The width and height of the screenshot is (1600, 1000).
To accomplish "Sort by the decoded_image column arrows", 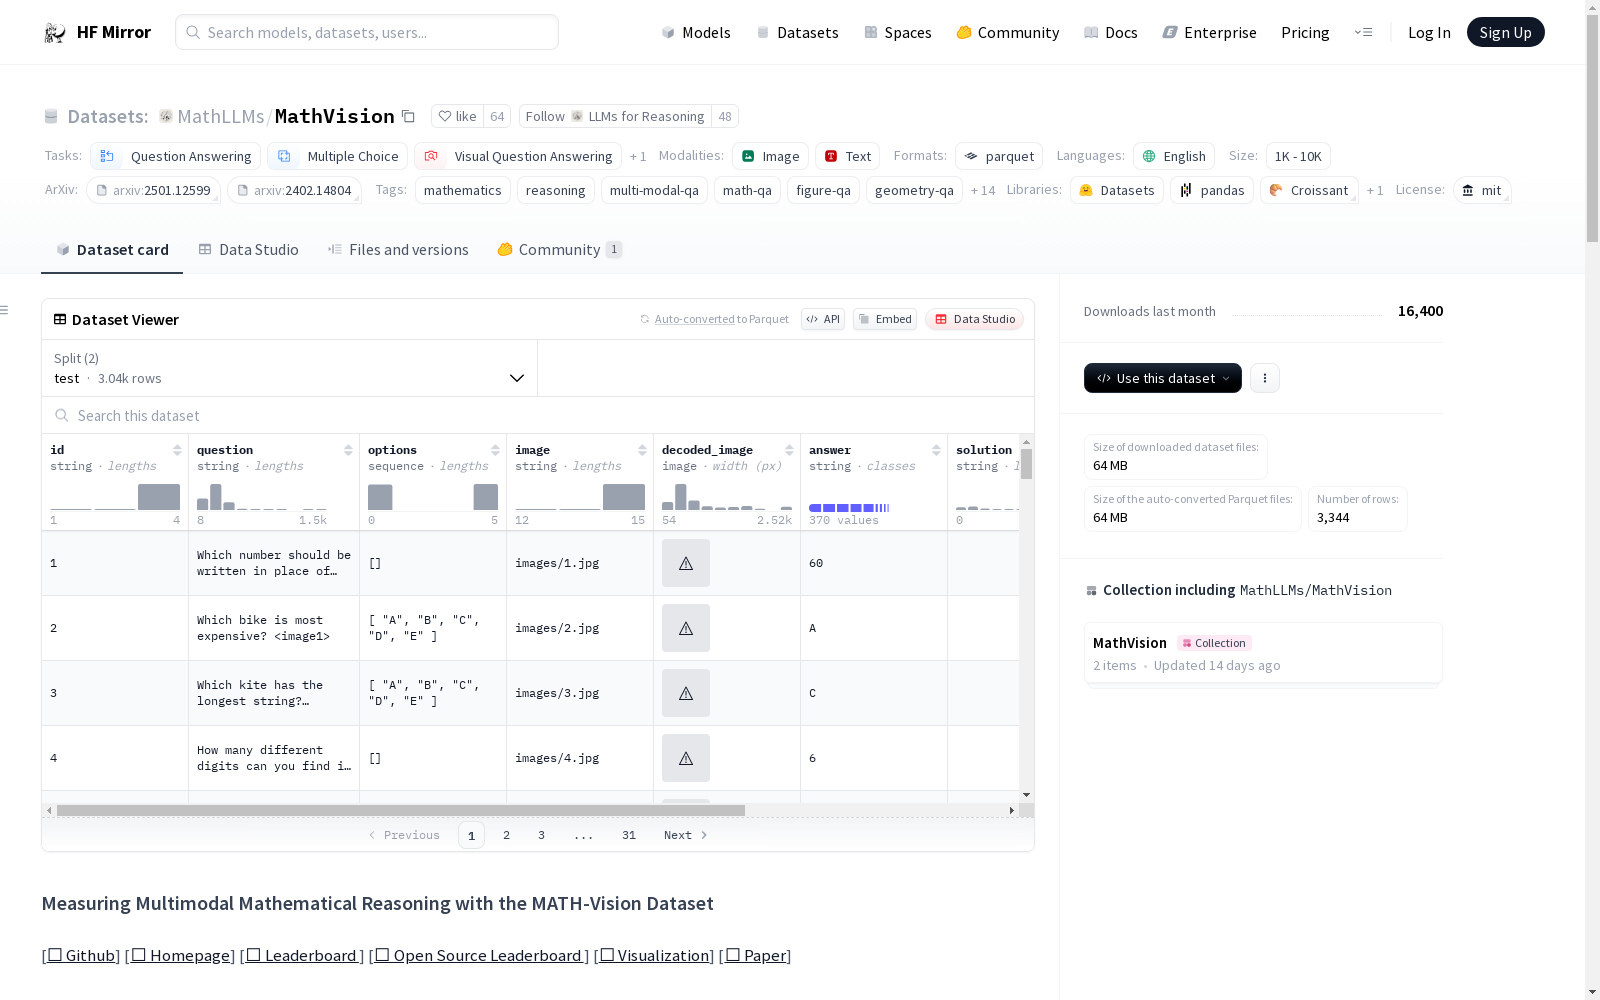I will 789,450.
